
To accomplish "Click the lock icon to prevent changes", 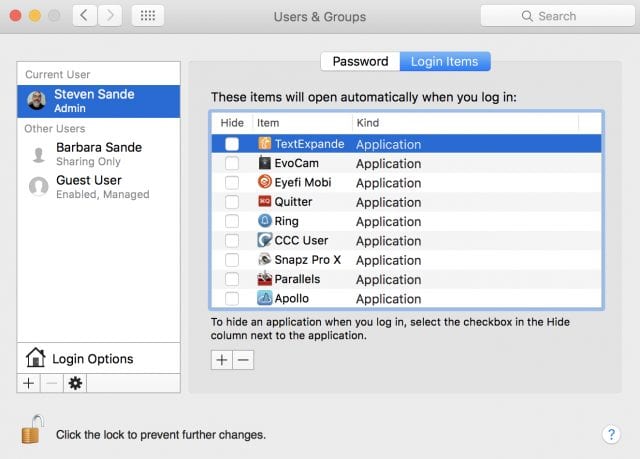I will (32, 430).
